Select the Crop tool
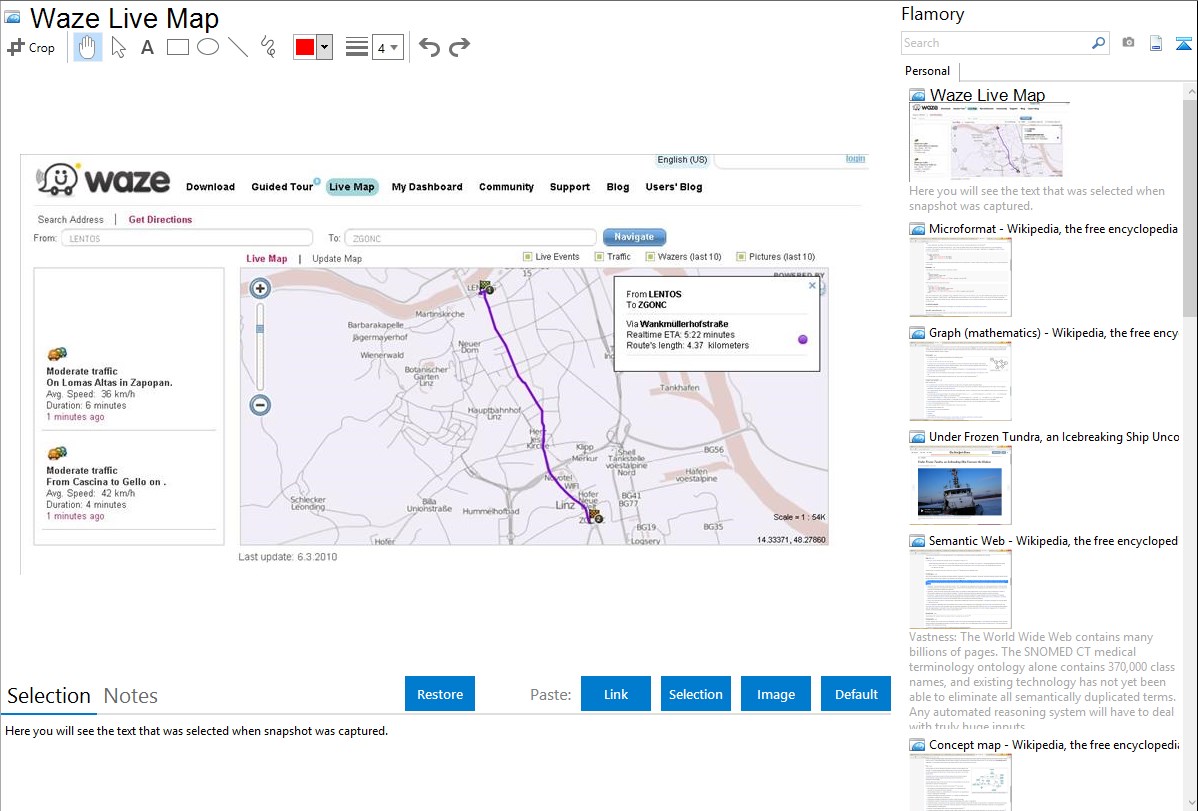This screenshot has width=1198, height=811. 31,47
